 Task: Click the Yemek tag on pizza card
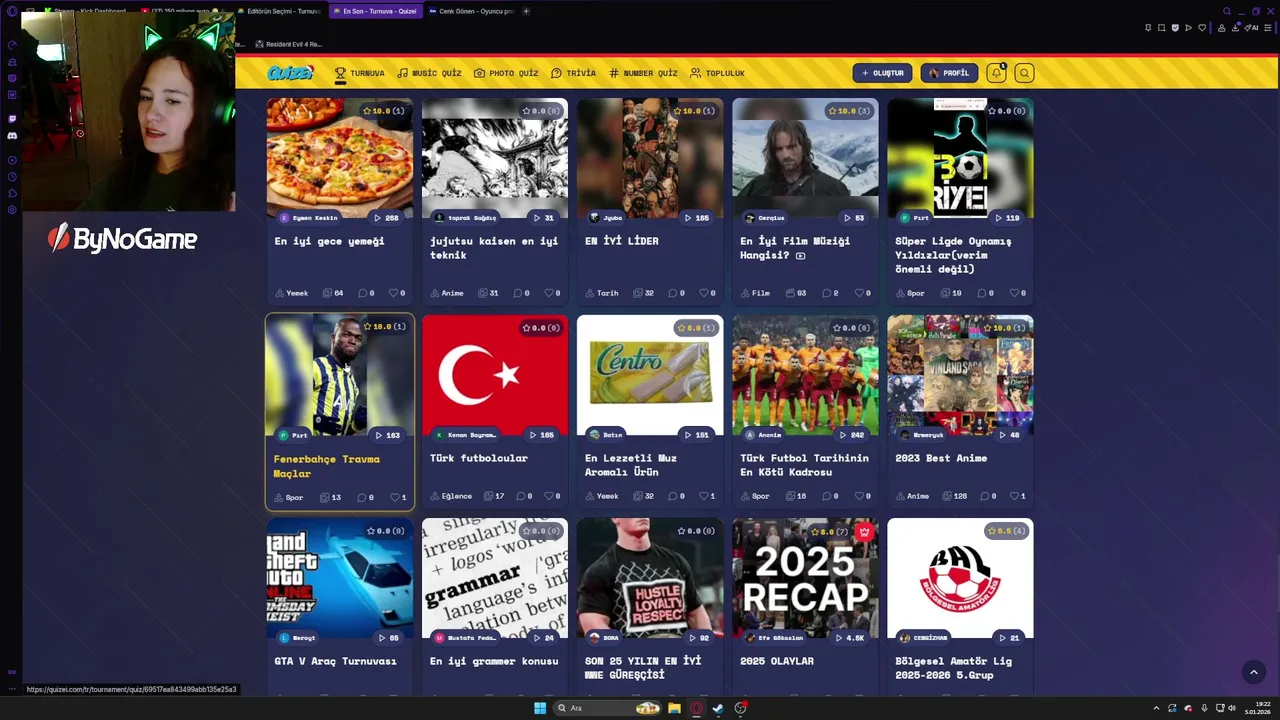tap(292, 293)
